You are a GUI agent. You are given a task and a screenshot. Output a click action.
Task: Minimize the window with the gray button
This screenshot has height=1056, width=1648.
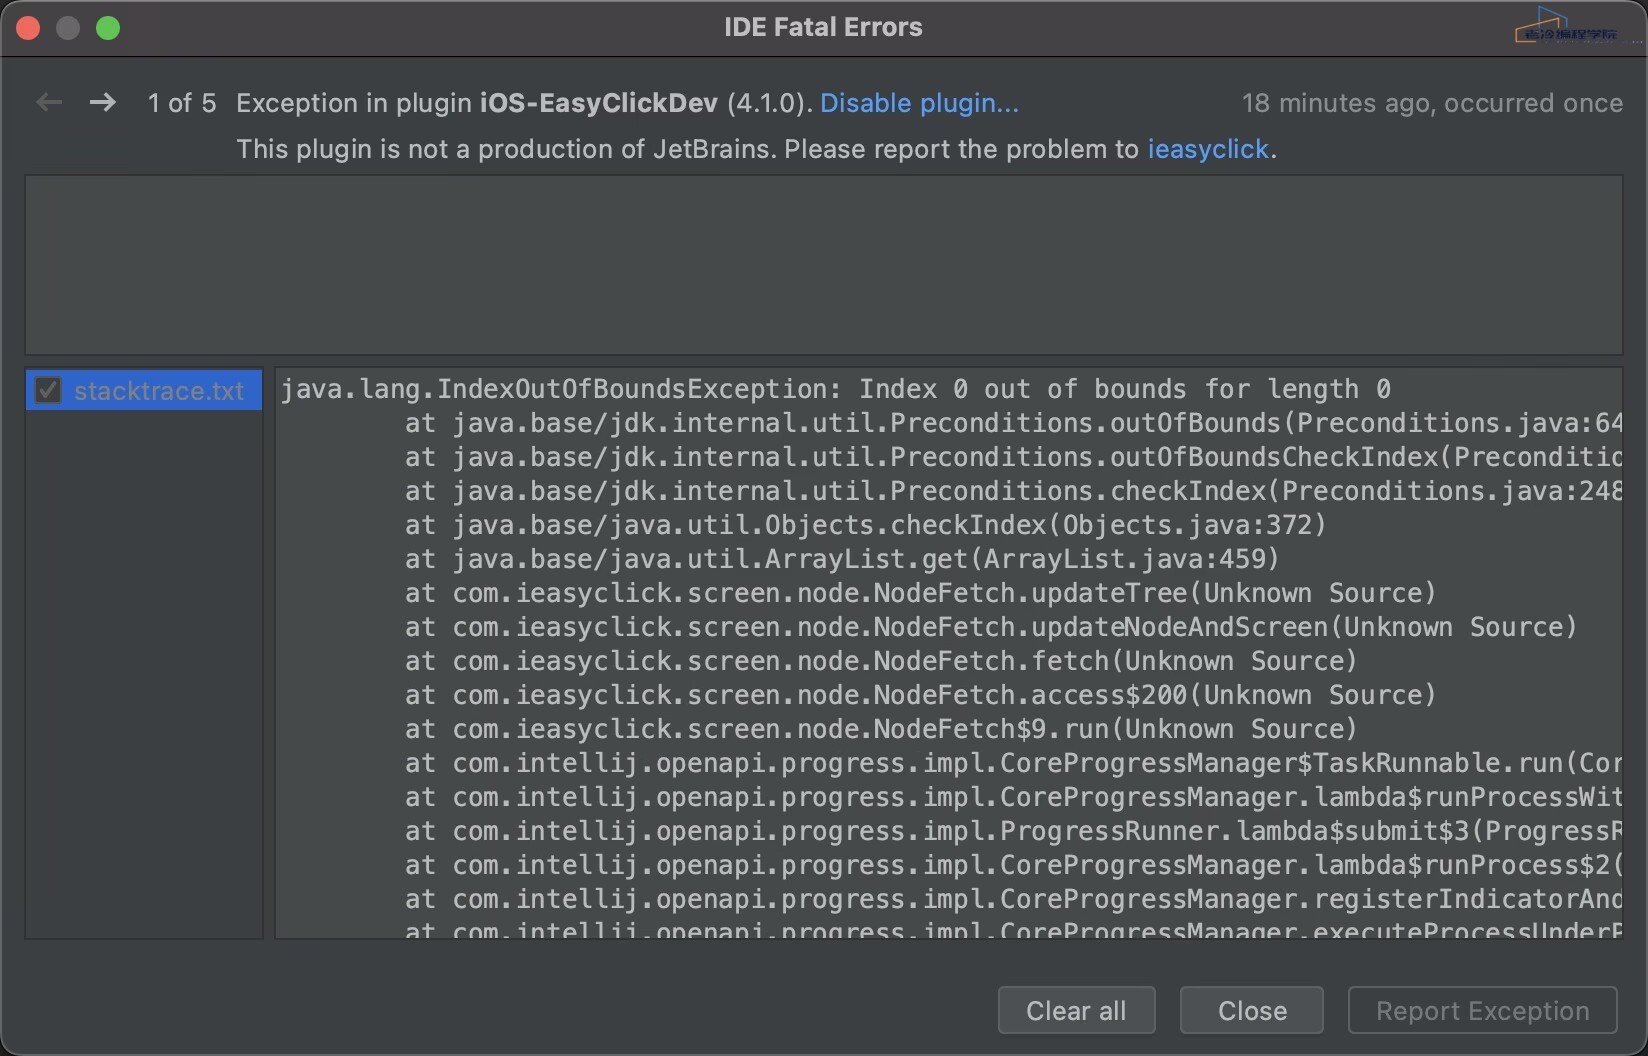pos(68,28)
